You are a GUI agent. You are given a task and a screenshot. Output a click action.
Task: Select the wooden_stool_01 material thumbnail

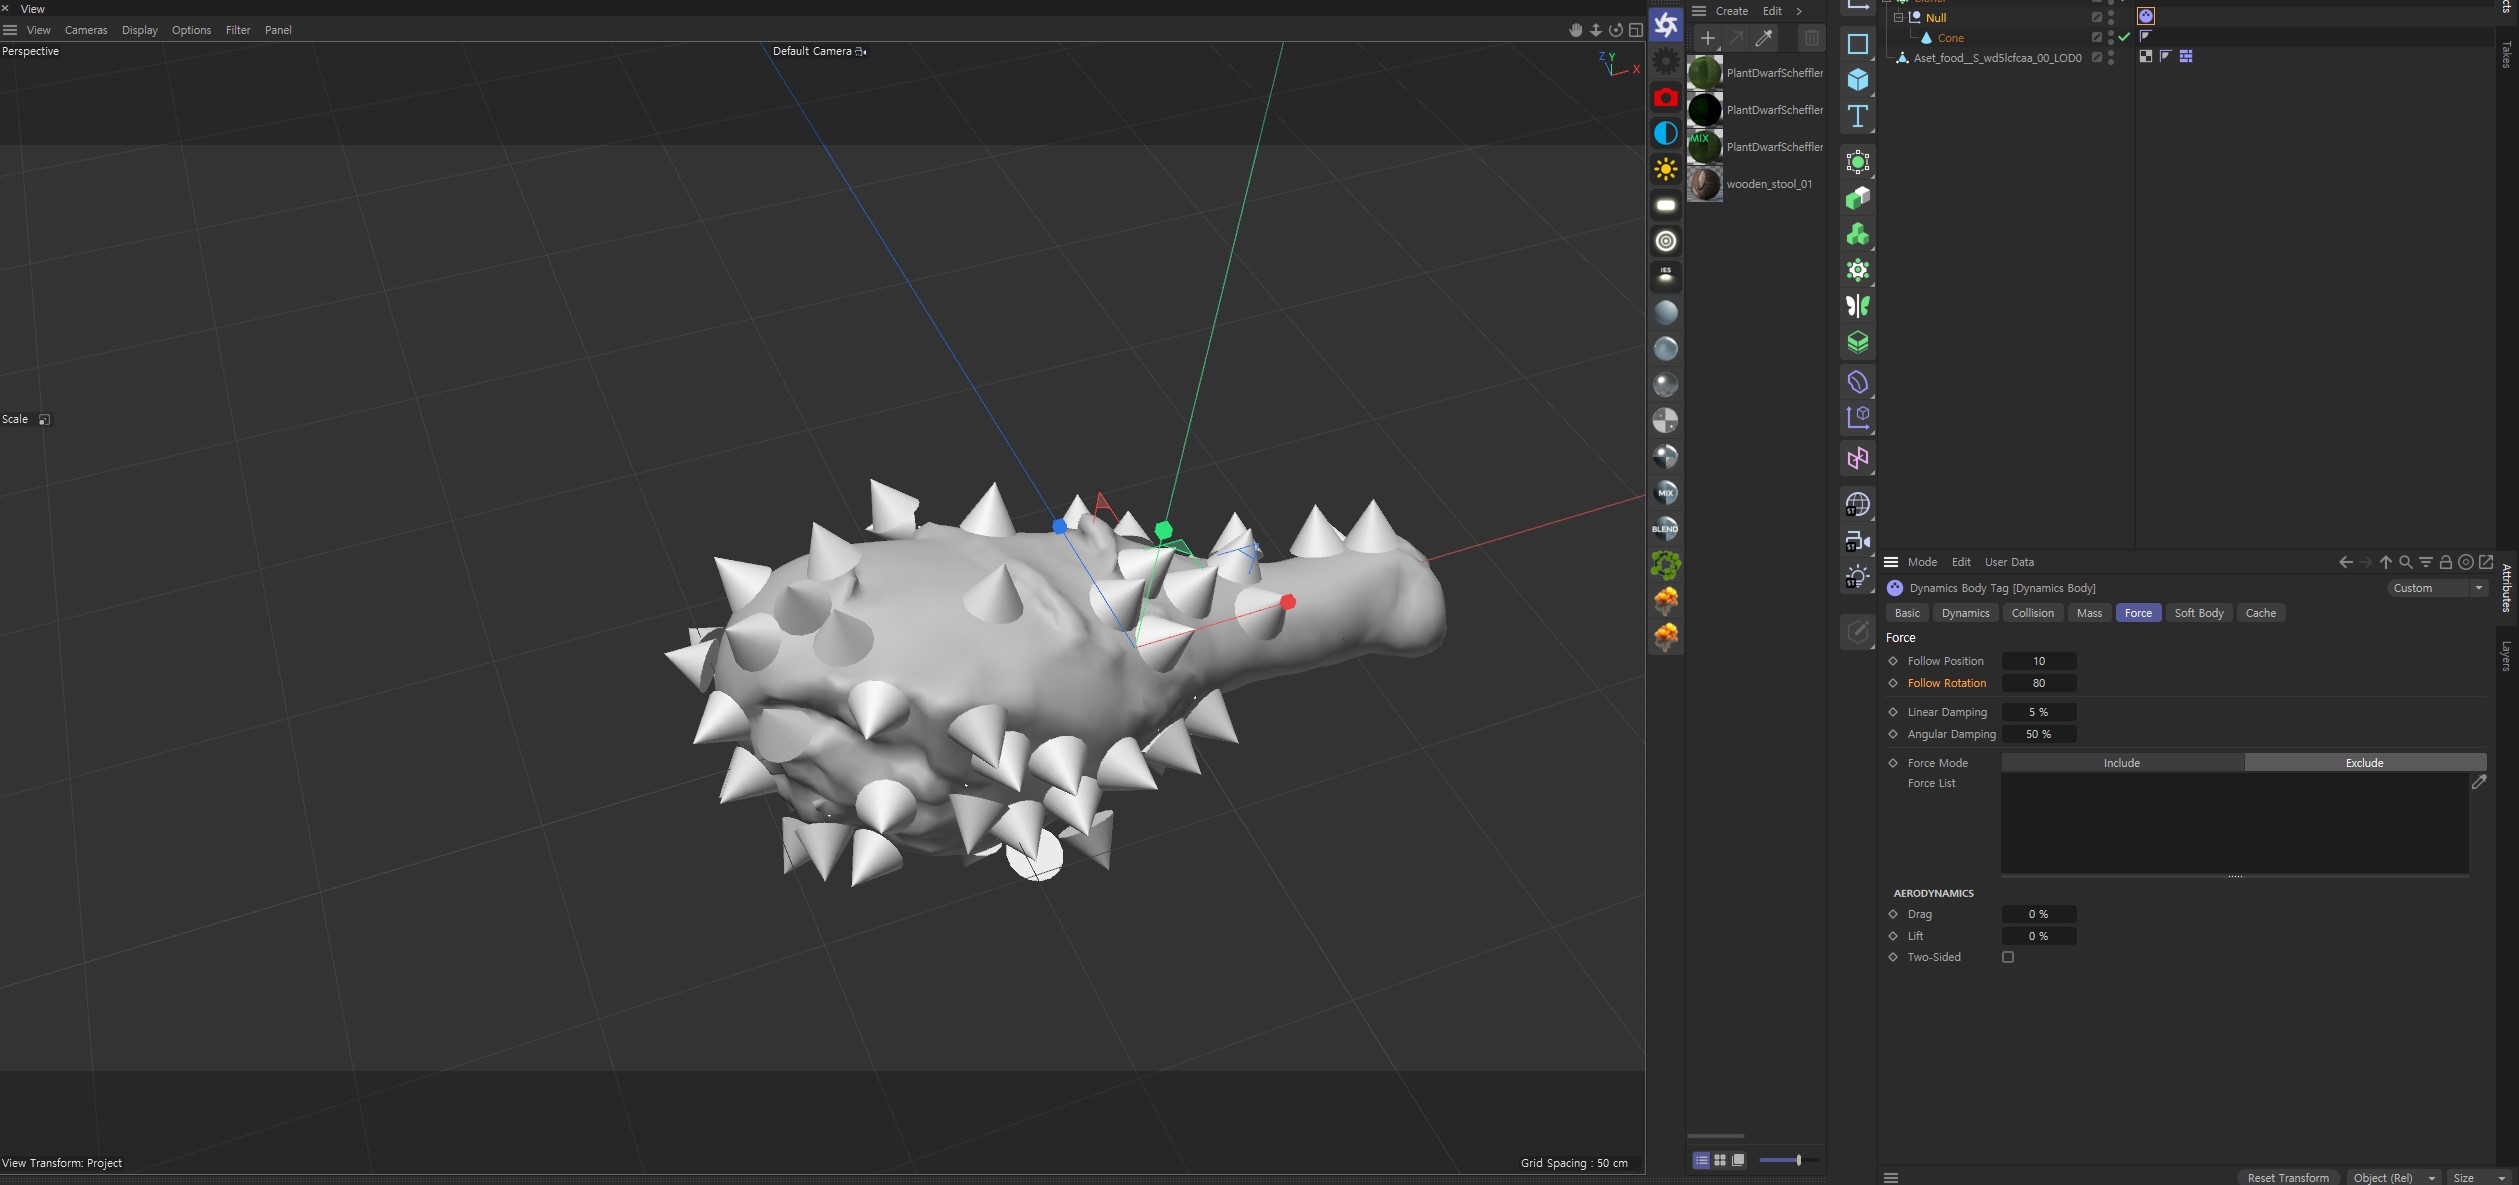pyautogui.click(x=1705, y=184)
